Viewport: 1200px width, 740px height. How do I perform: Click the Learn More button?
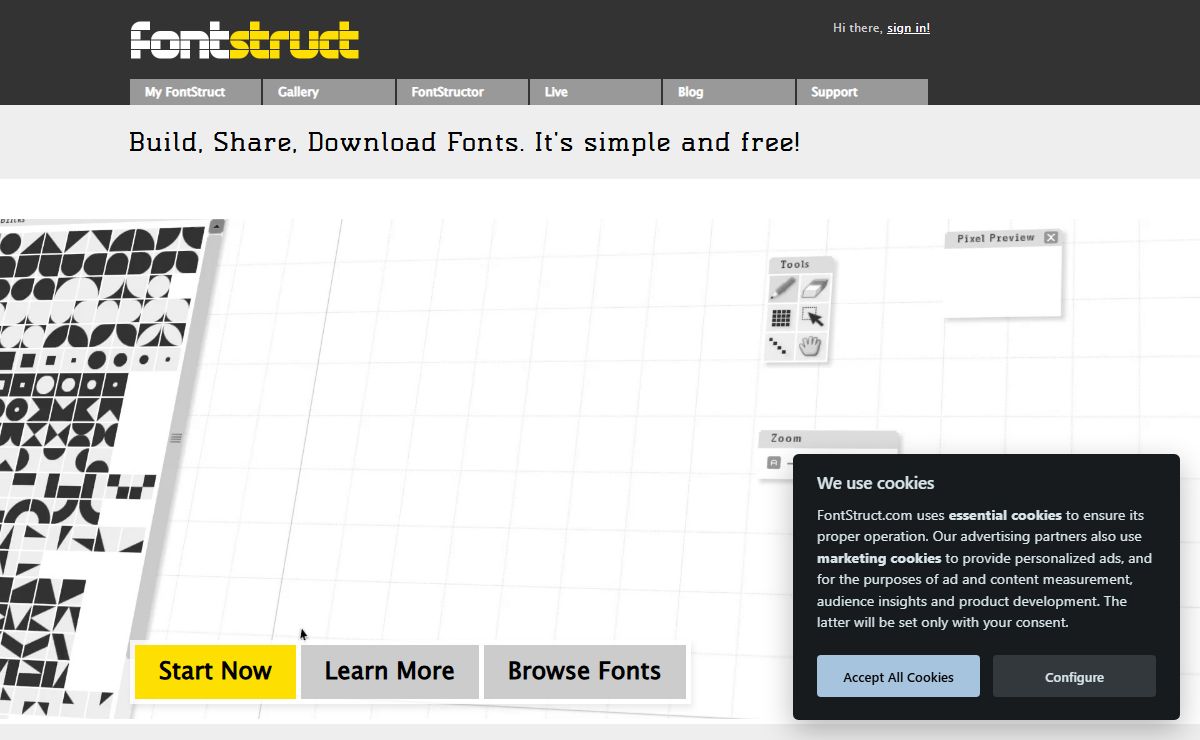click(389, 671)
